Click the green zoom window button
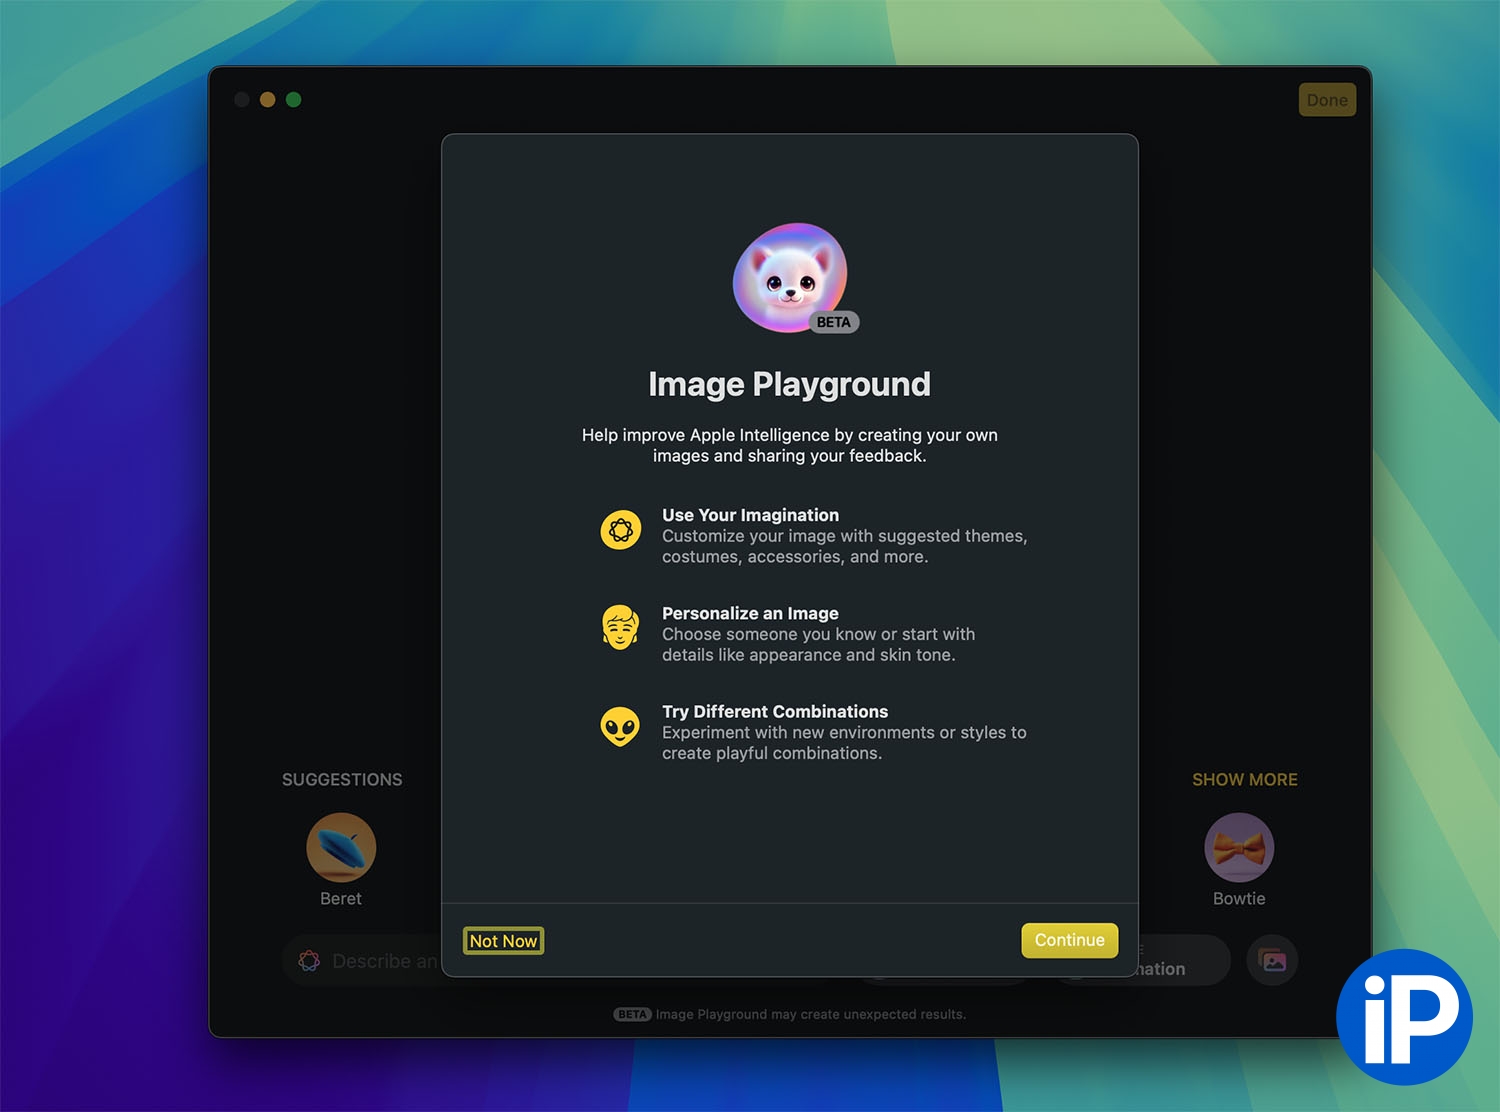 coord(293,99)
